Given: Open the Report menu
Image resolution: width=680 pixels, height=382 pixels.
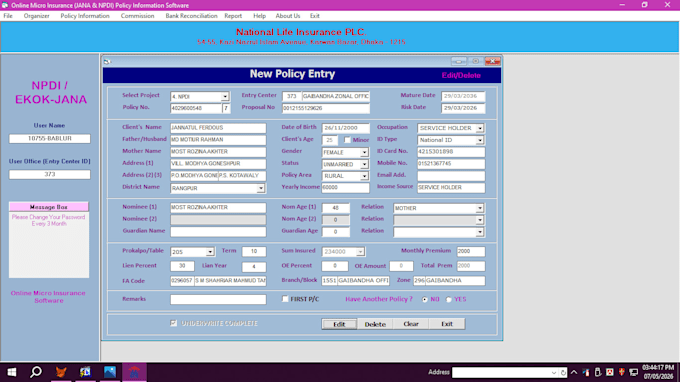Looking at the screenshot, I should click(233, 16).
